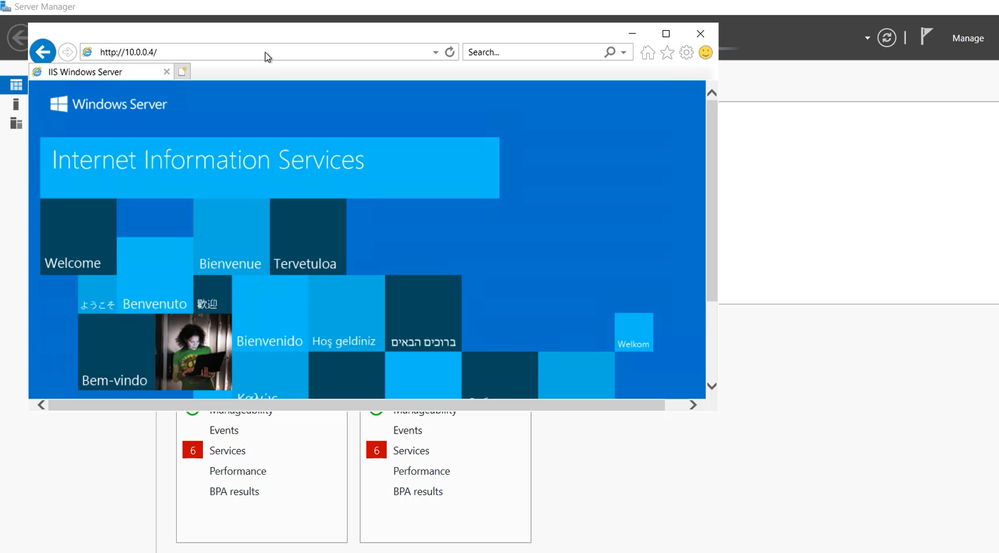This screenshot has height=553, width=999.
Task: Click the Benvenuto tile
Action: 155,275
